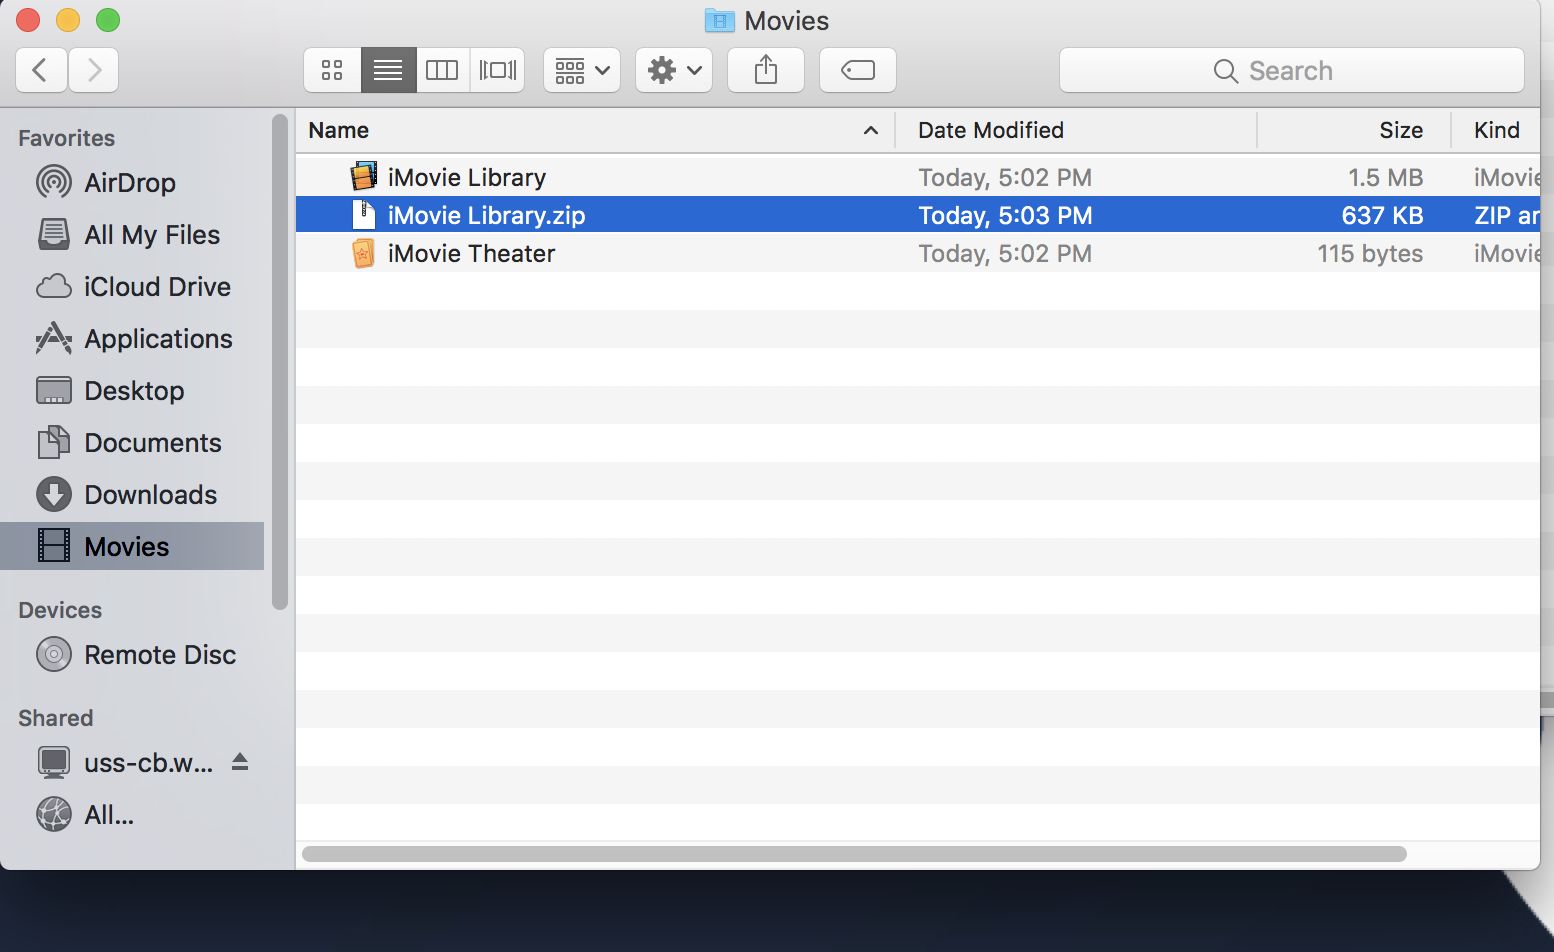Click the 115 bytes size cell
Image resolution: width=1554 pixels, height=952 pixels.
1370,253
